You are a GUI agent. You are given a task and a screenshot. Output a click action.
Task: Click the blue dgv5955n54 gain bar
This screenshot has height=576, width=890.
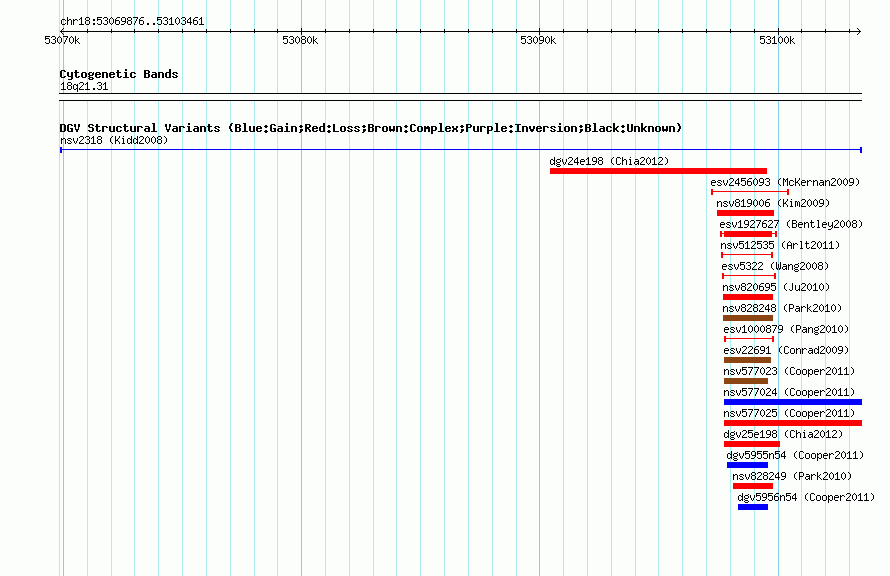pos(748,465)
